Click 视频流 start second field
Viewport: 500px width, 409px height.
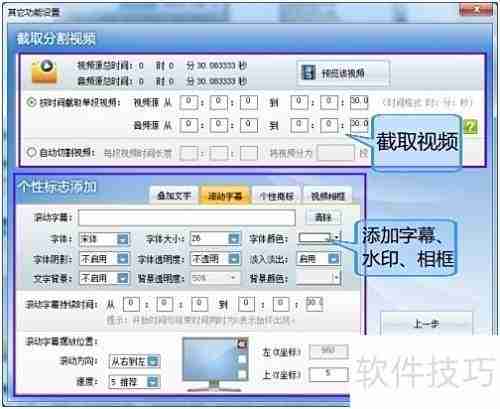click(249, 103)
